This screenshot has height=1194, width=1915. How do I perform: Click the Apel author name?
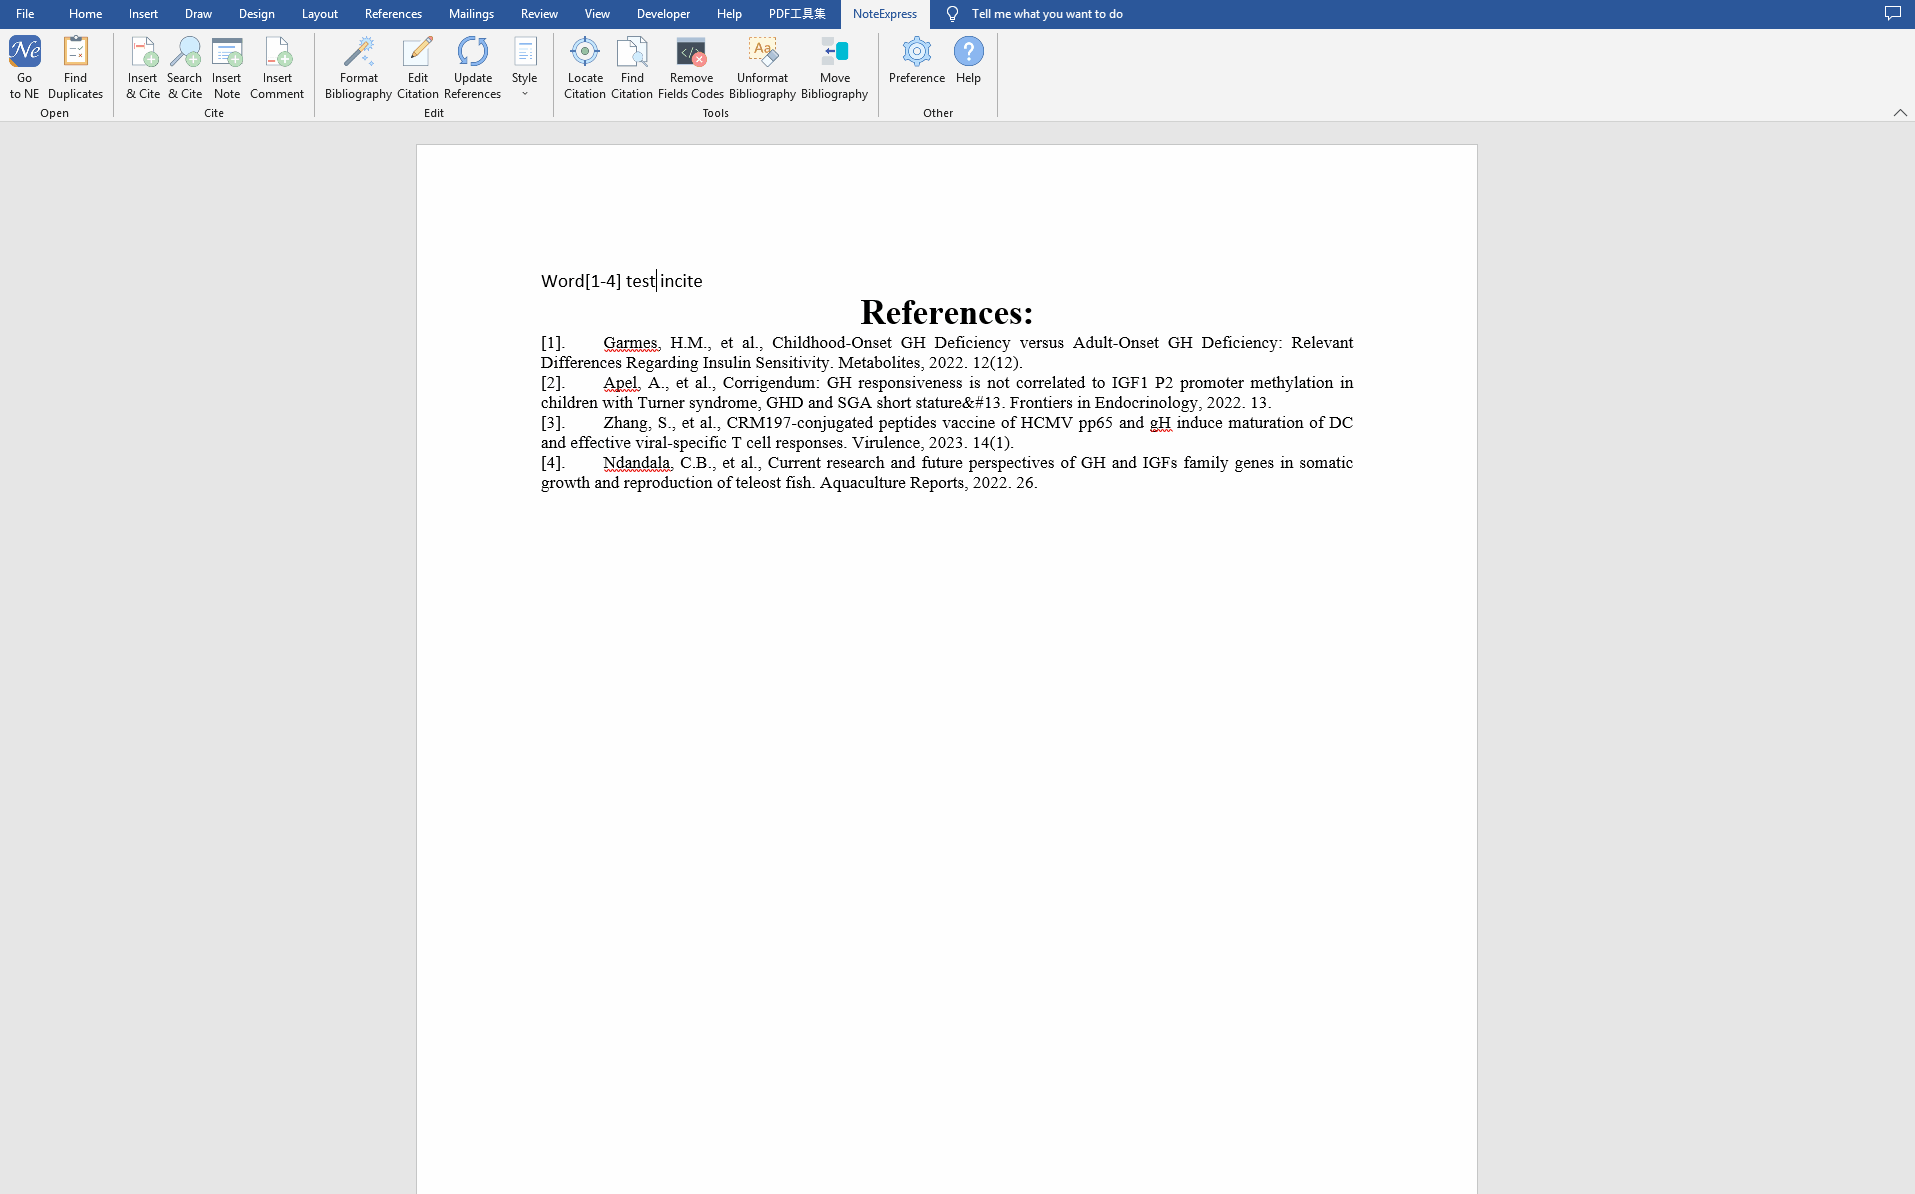620,383
